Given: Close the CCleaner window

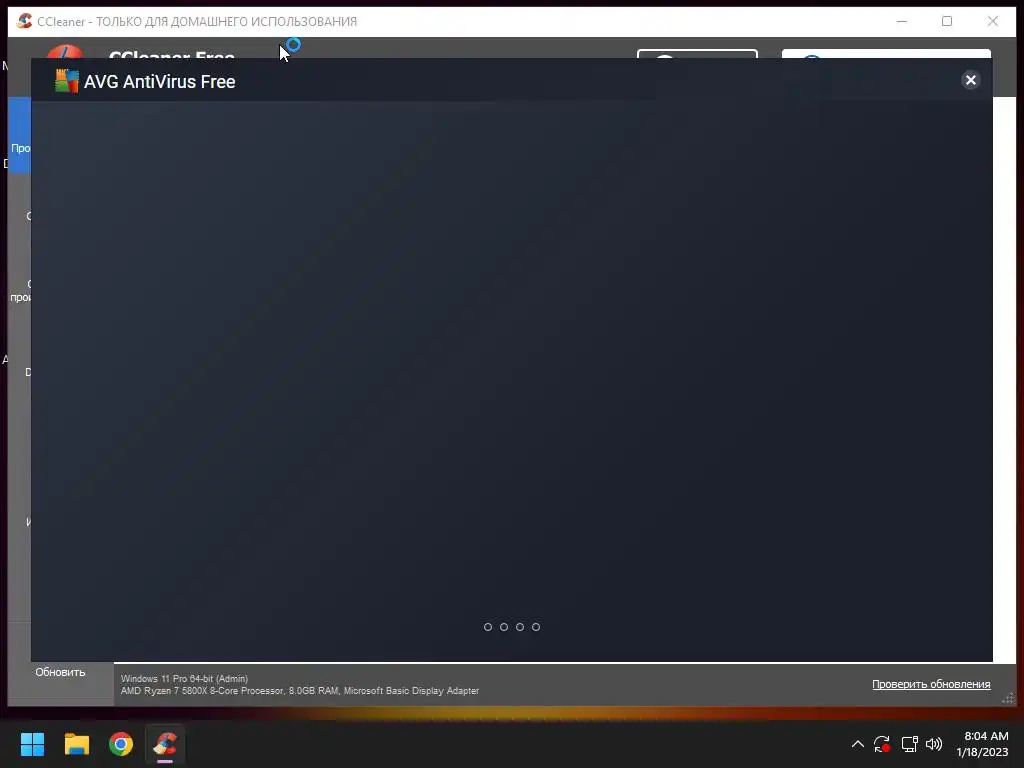Looking at the screenshot, I should 993,21.
